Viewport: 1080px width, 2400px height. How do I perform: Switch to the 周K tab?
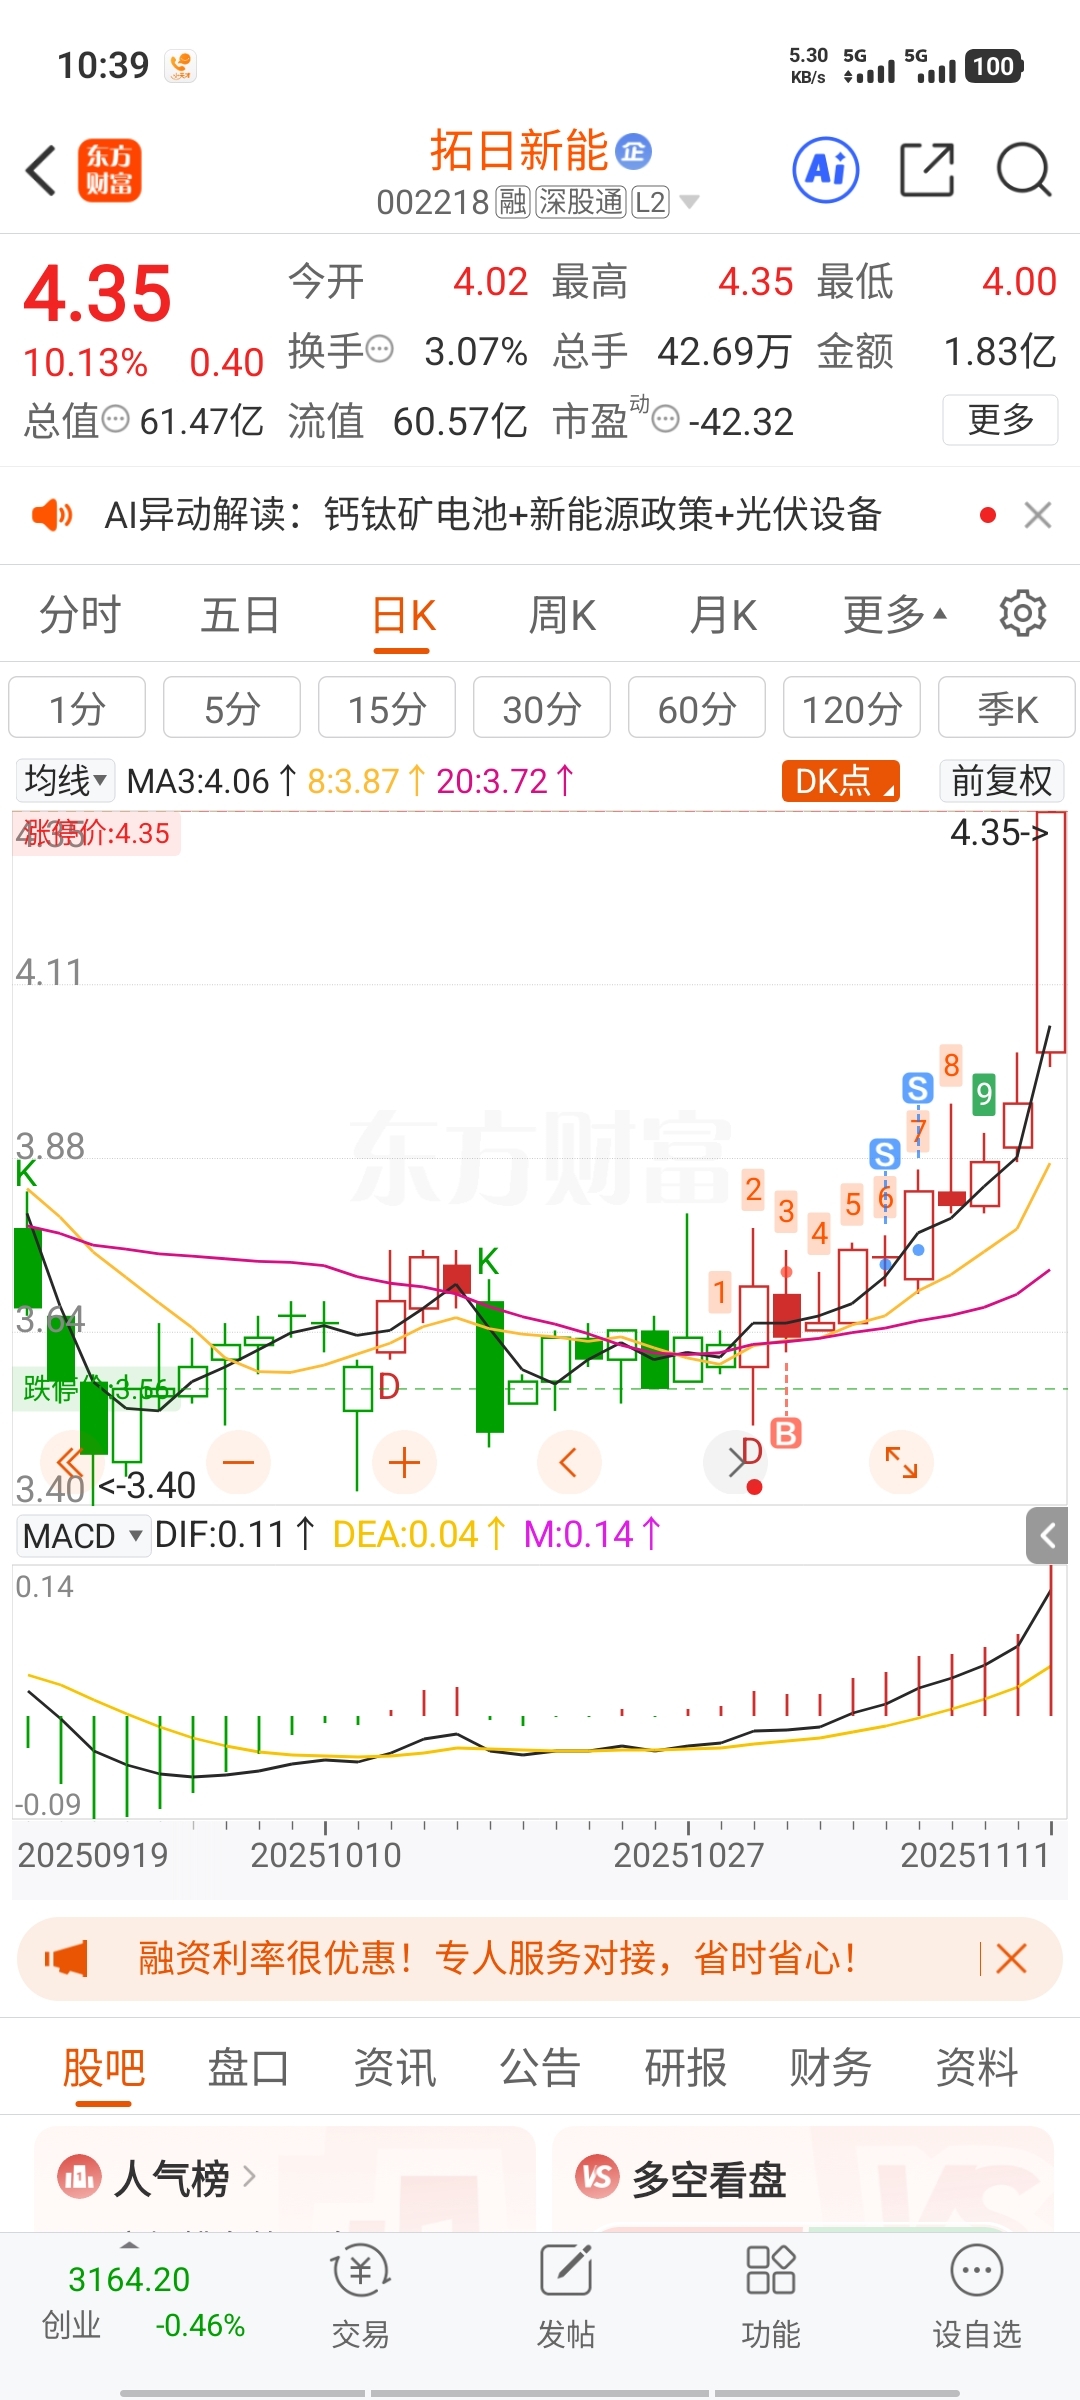point(562,614)
